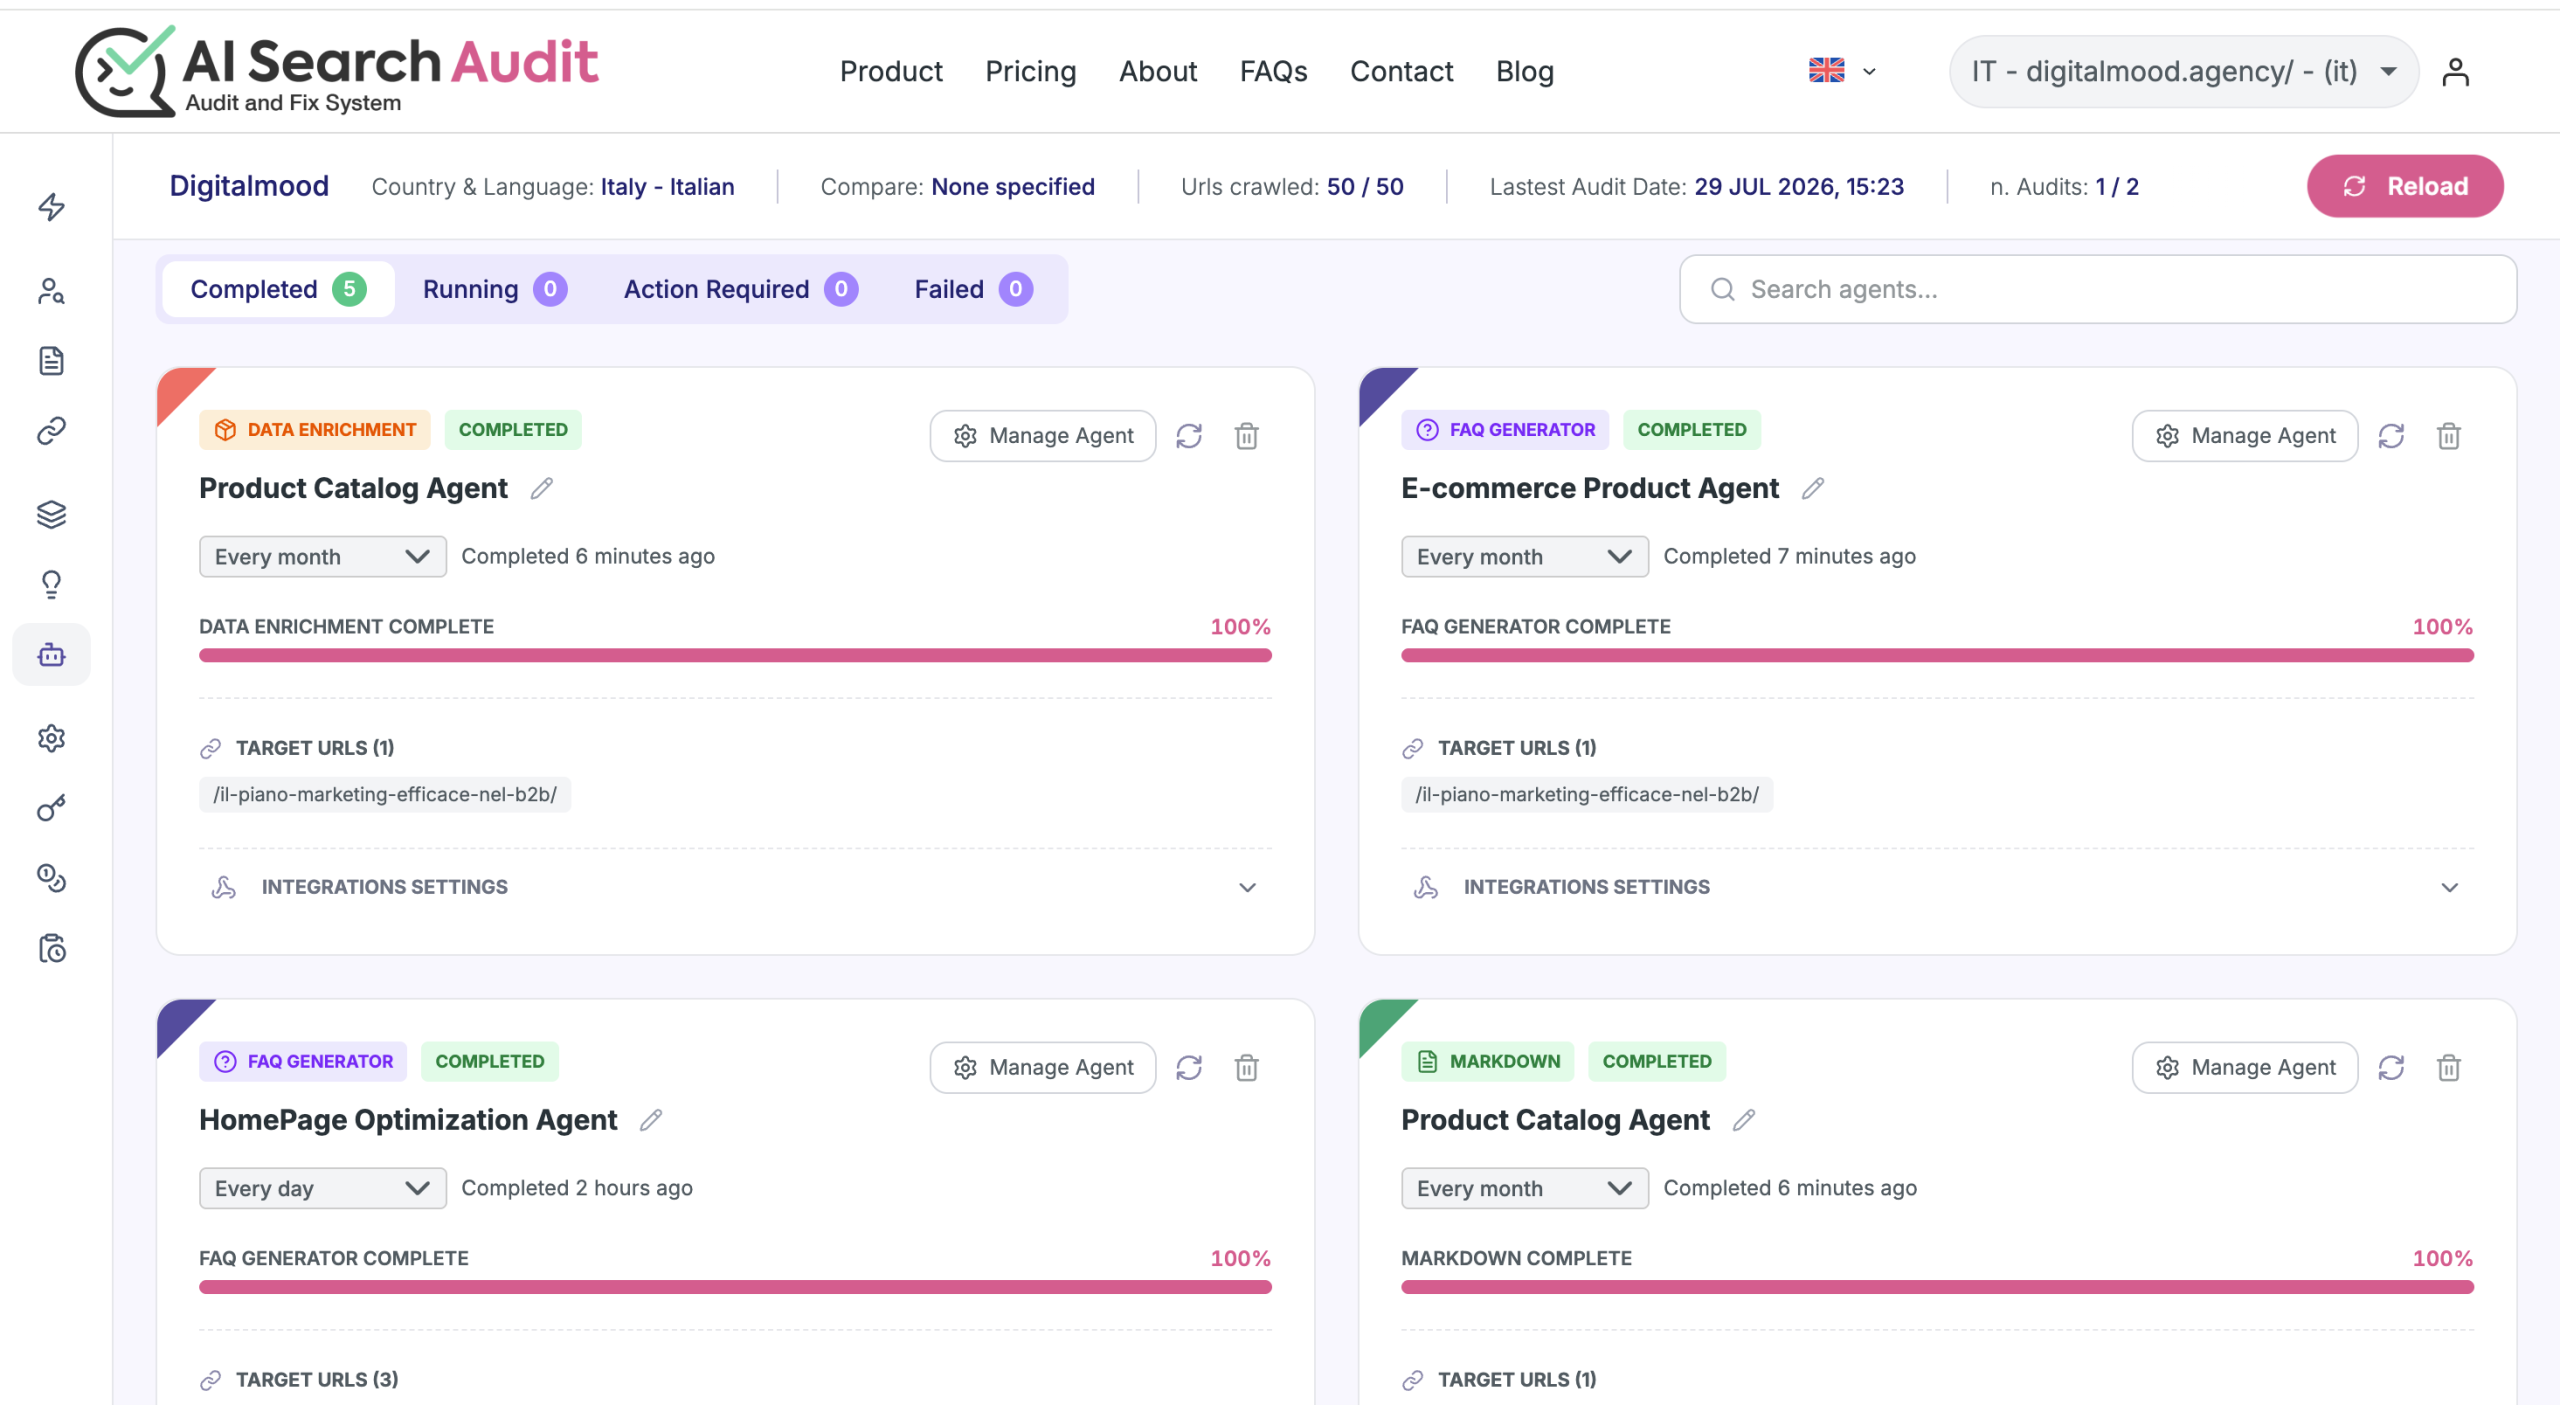Click target URL chip in Data Enrichment card
This screenshot has height=1405, width=2560.
pyautogui.click(x=385, y=795)
